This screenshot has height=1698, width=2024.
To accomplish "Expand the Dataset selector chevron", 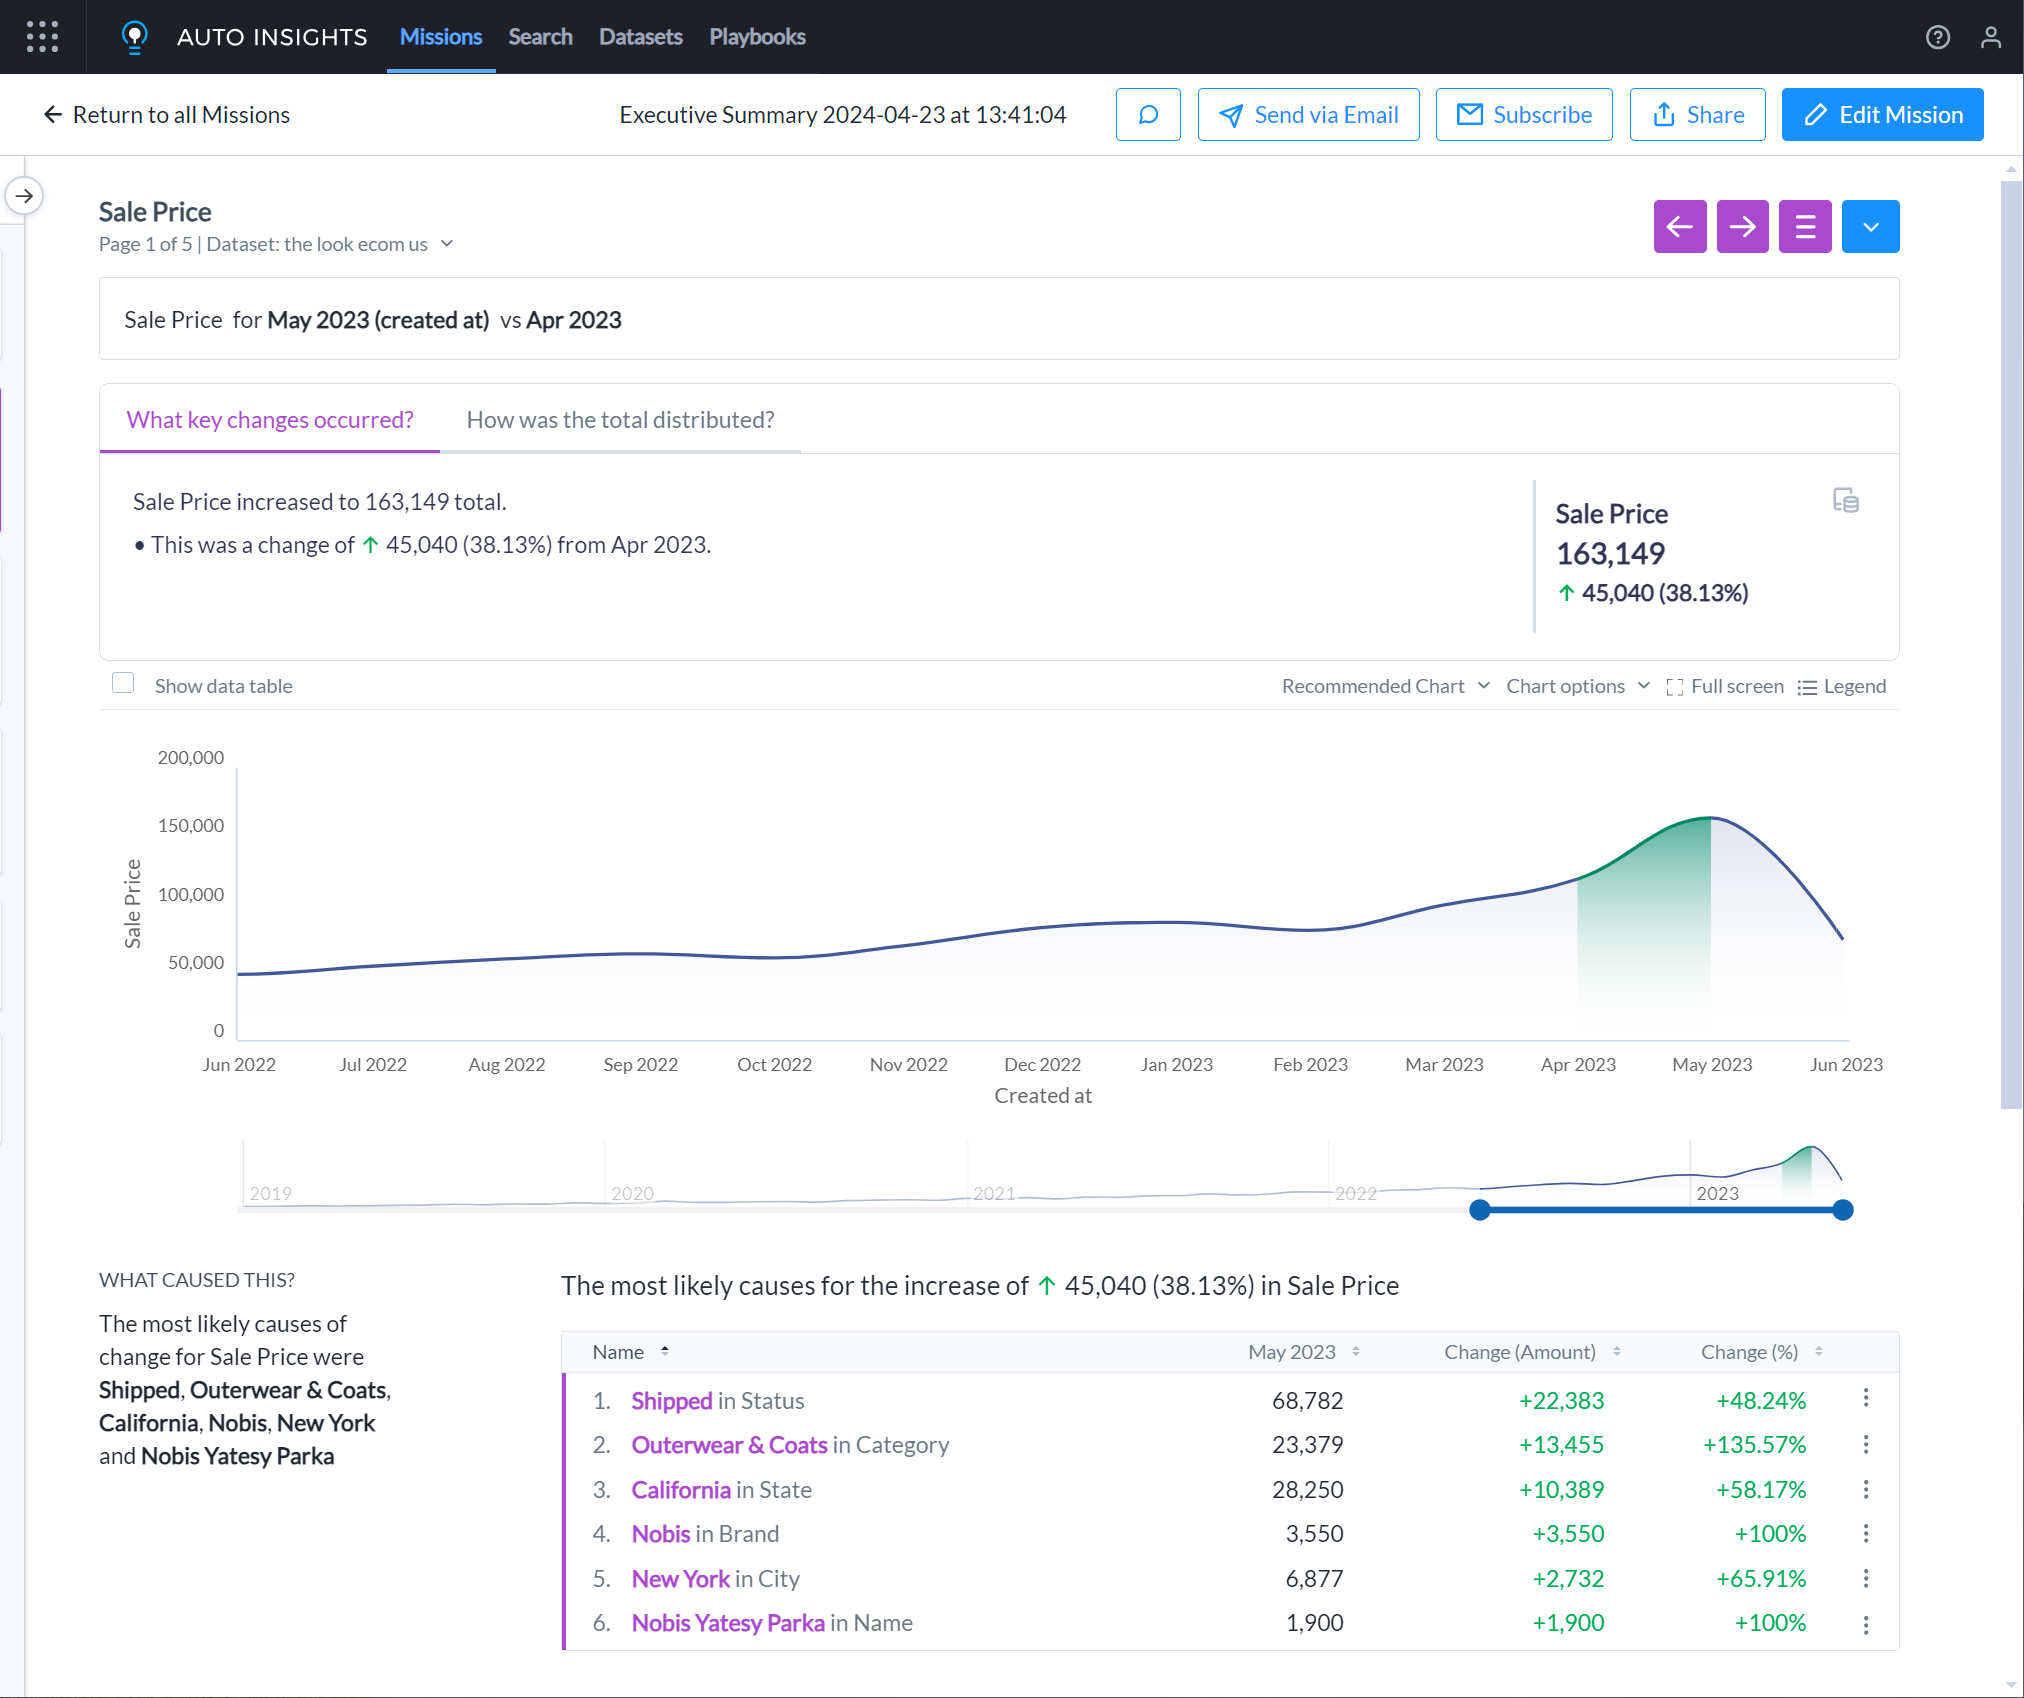I will pyautogui.click(x=448, y=243).
